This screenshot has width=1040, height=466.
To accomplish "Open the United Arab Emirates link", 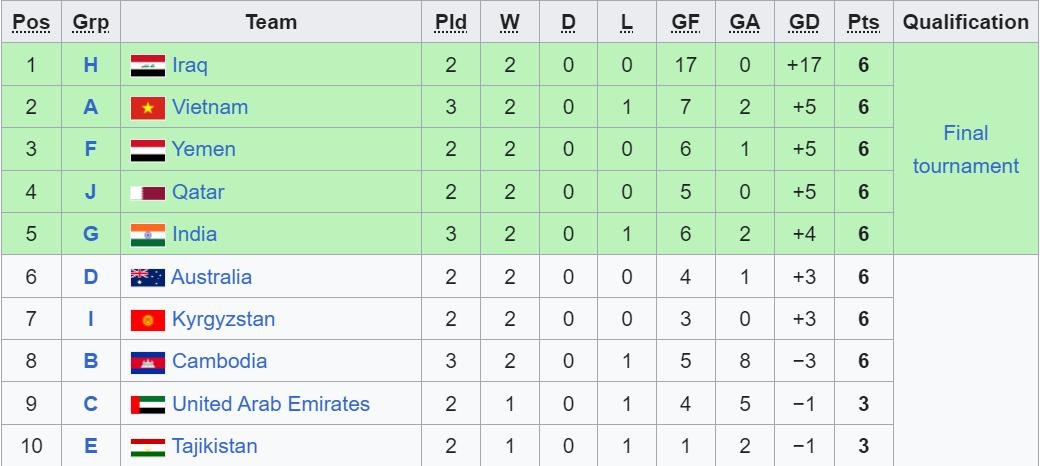I will [270, 404].
